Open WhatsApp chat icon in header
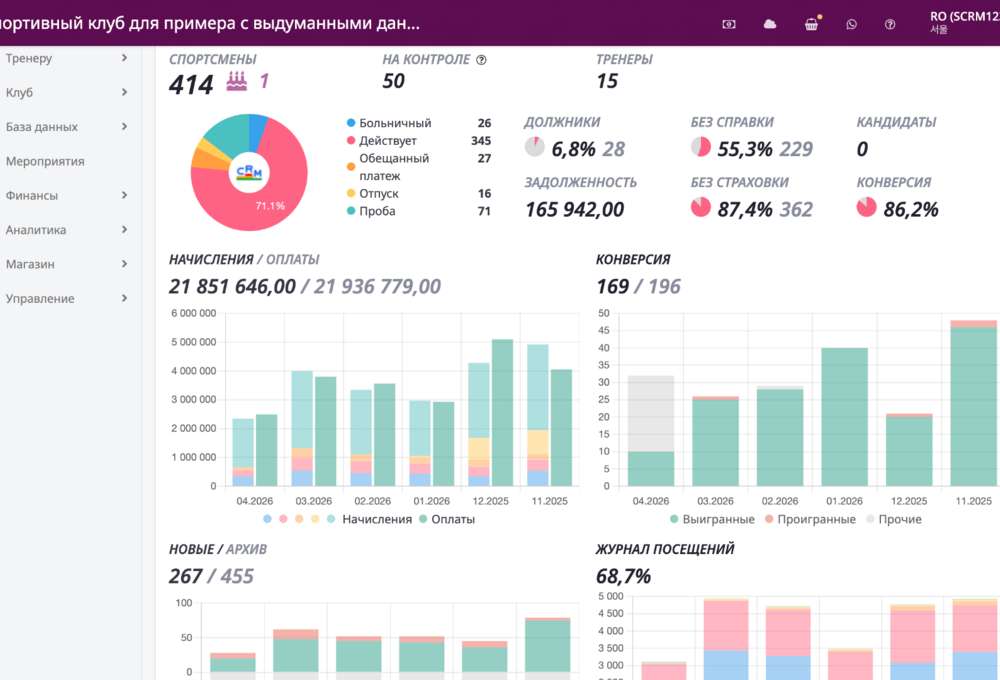 pyautogui.click(x=851, y=24)
